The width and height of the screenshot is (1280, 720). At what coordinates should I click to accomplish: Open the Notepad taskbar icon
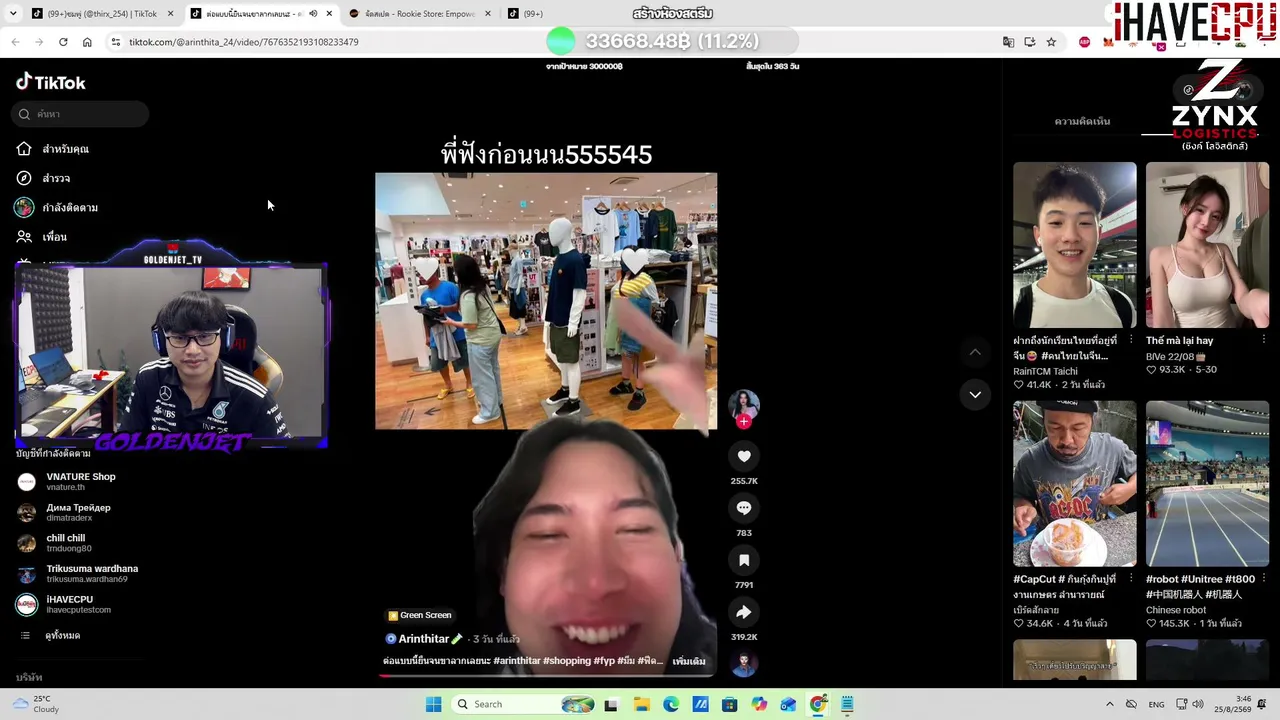847,704
